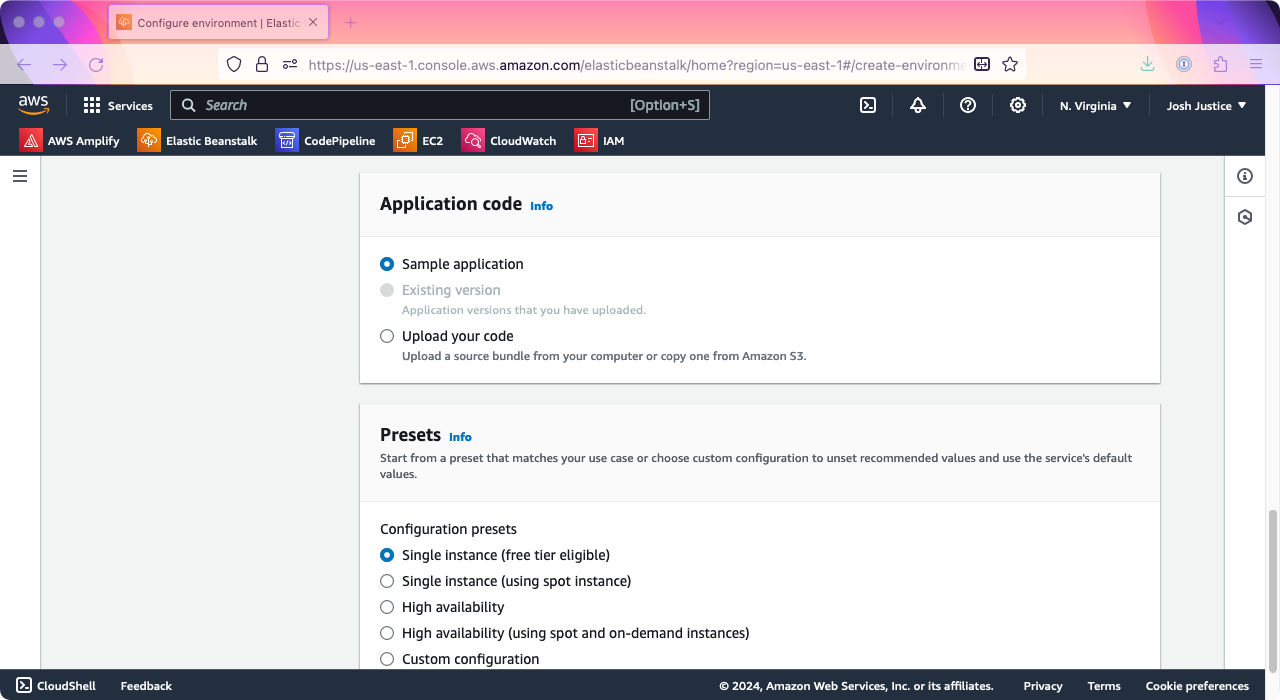
Task: List all tabs dropdown arrow
Action: point(1220,22)
